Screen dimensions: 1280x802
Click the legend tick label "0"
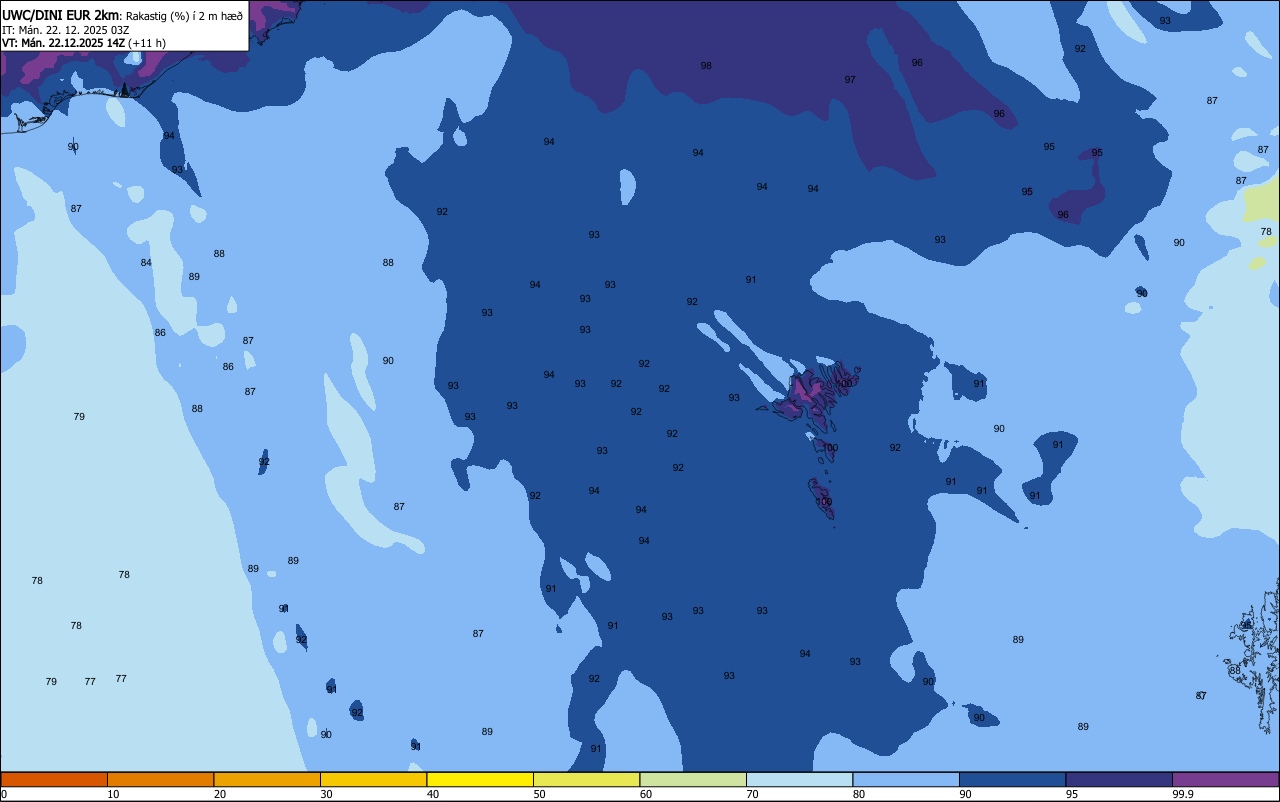click(4, 794)
